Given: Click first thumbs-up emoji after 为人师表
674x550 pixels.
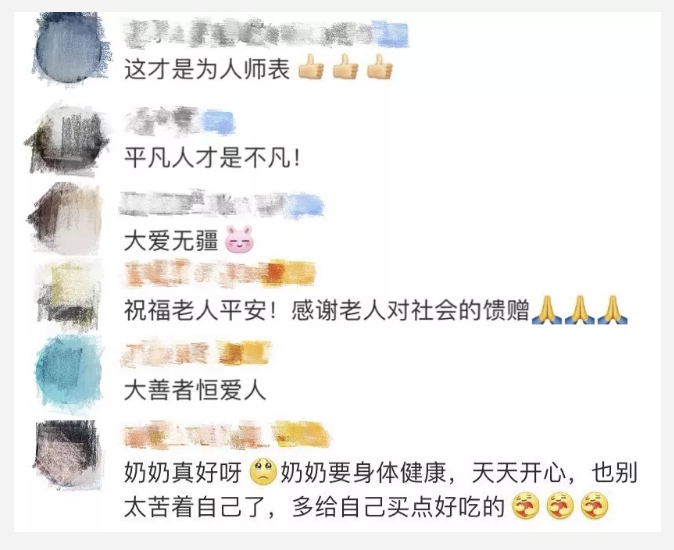Looking at the screenshot, I should point(311,67).
